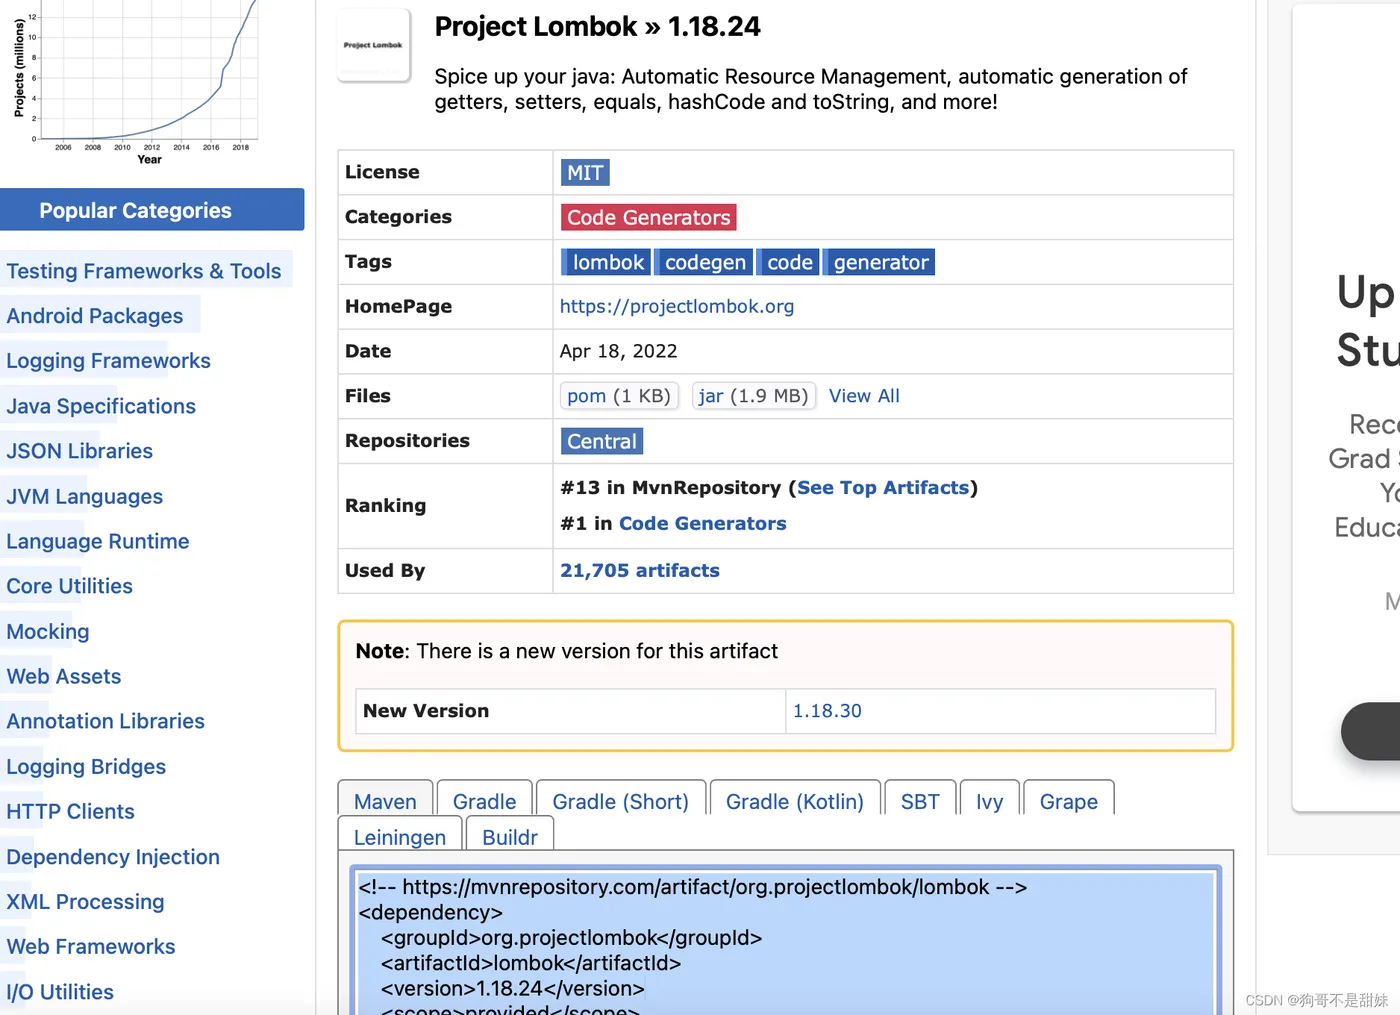Image resolution: width=1400 pixels, height=1015 pixels.
Task: Click View All files link
Action: coord(864,396)
